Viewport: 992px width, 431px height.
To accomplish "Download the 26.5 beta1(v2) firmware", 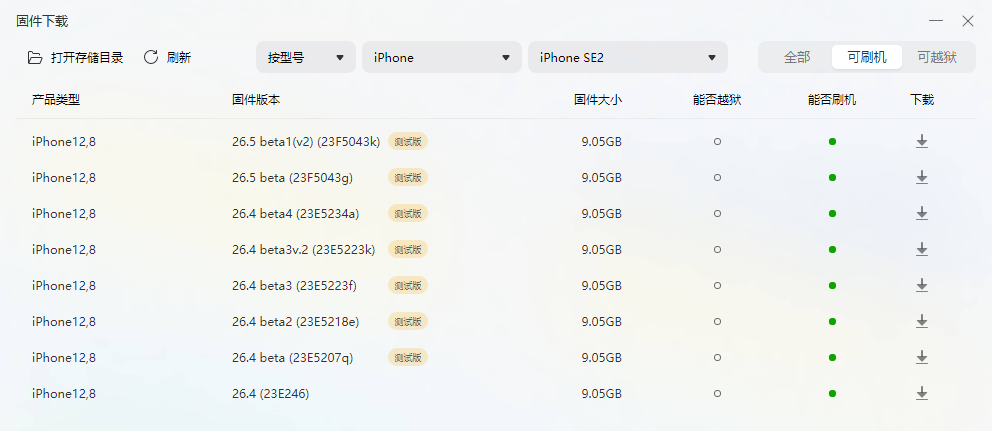I will pyautogui.click(x=921, y=142).
